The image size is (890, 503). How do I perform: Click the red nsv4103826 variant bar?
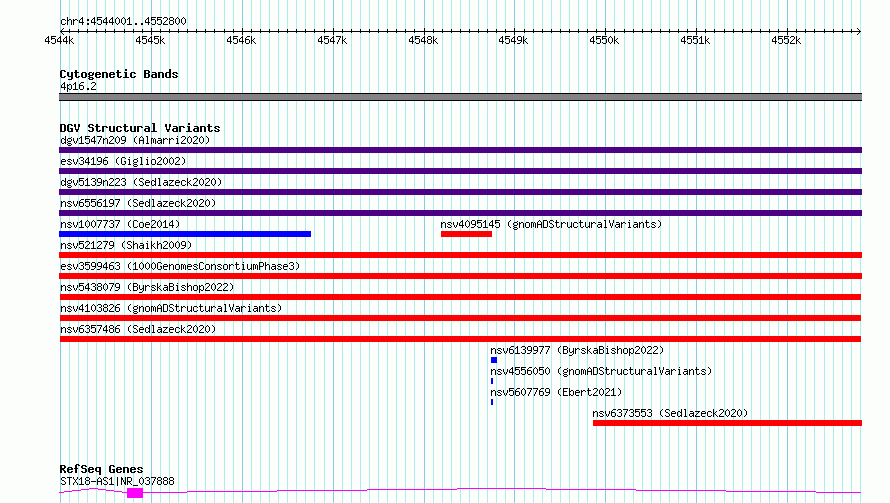pos(460,318)
